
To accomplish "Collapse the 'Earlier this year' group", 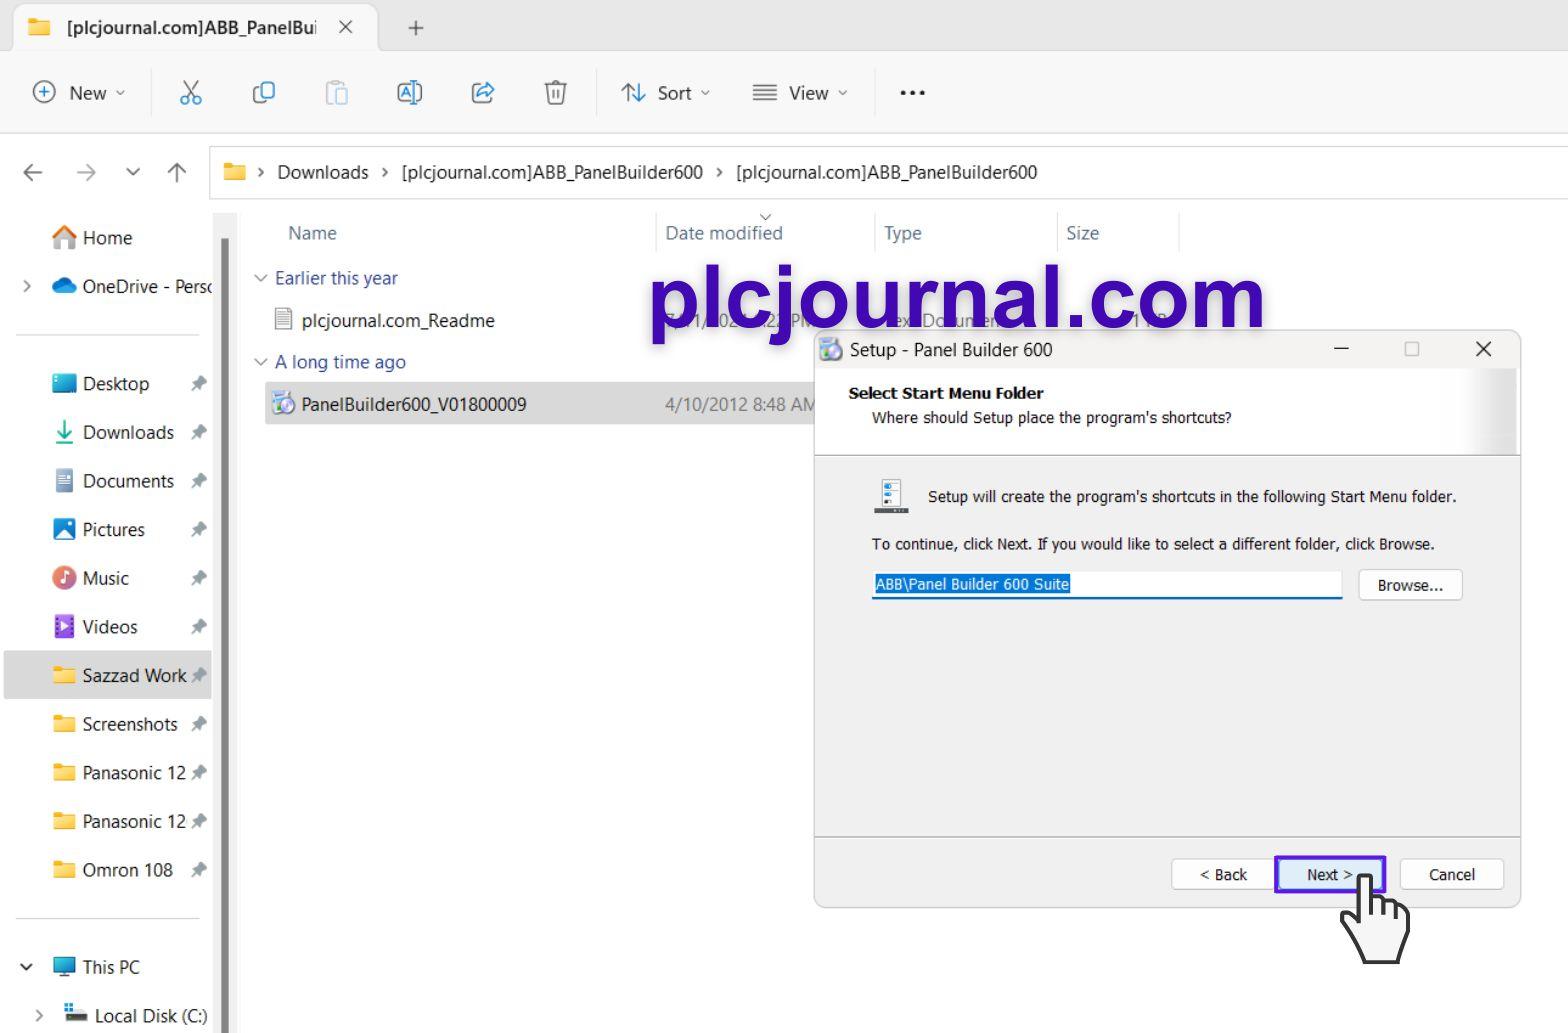I will pyautogui.click(x=261, y=278).
